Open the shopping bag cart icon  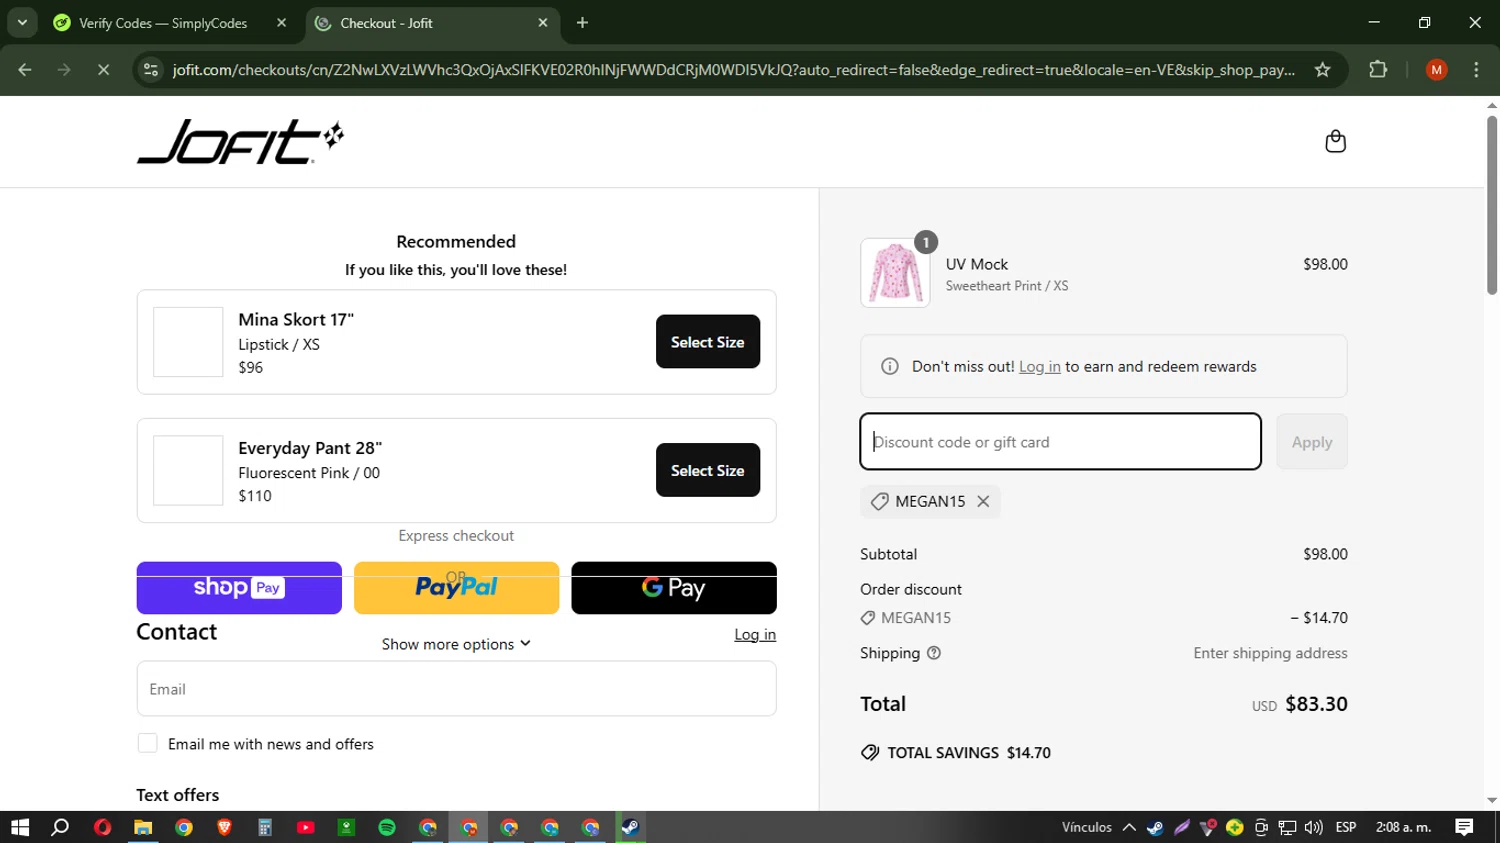(1335, 141)
